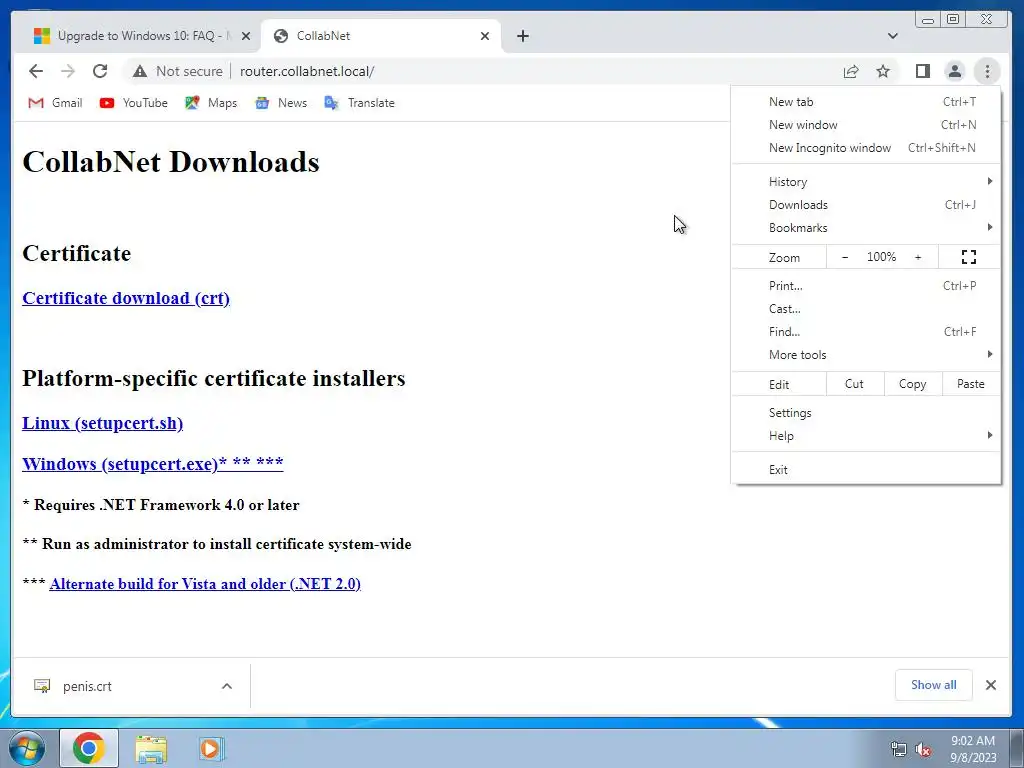
Task: Expand the History submenu
Action: tap(866, 182)
